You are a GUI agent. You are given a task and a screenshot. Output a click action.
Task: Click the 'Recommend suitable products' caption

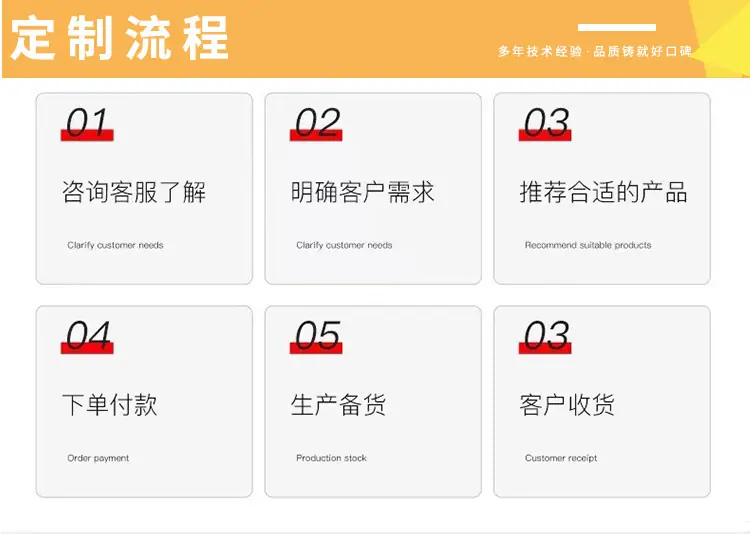pos(588,245)
